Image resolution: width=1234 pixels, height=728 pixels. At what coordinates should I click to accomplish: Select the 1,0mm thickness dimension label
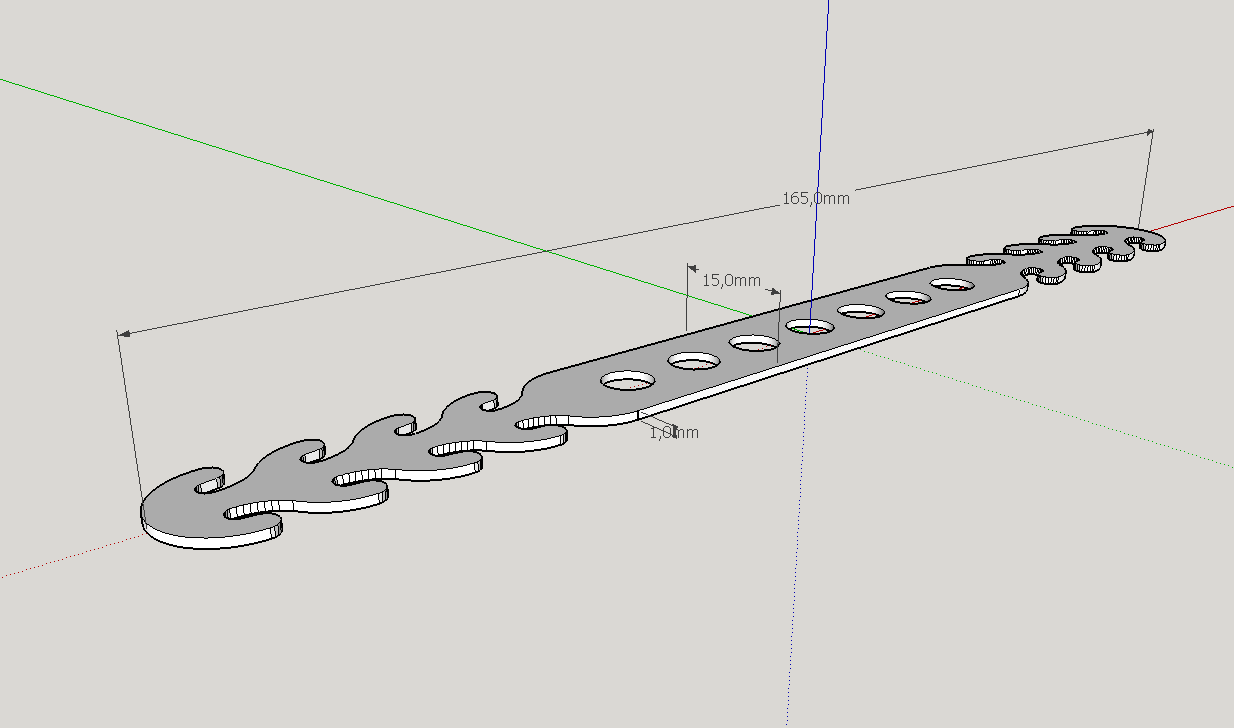click(674, 433)
